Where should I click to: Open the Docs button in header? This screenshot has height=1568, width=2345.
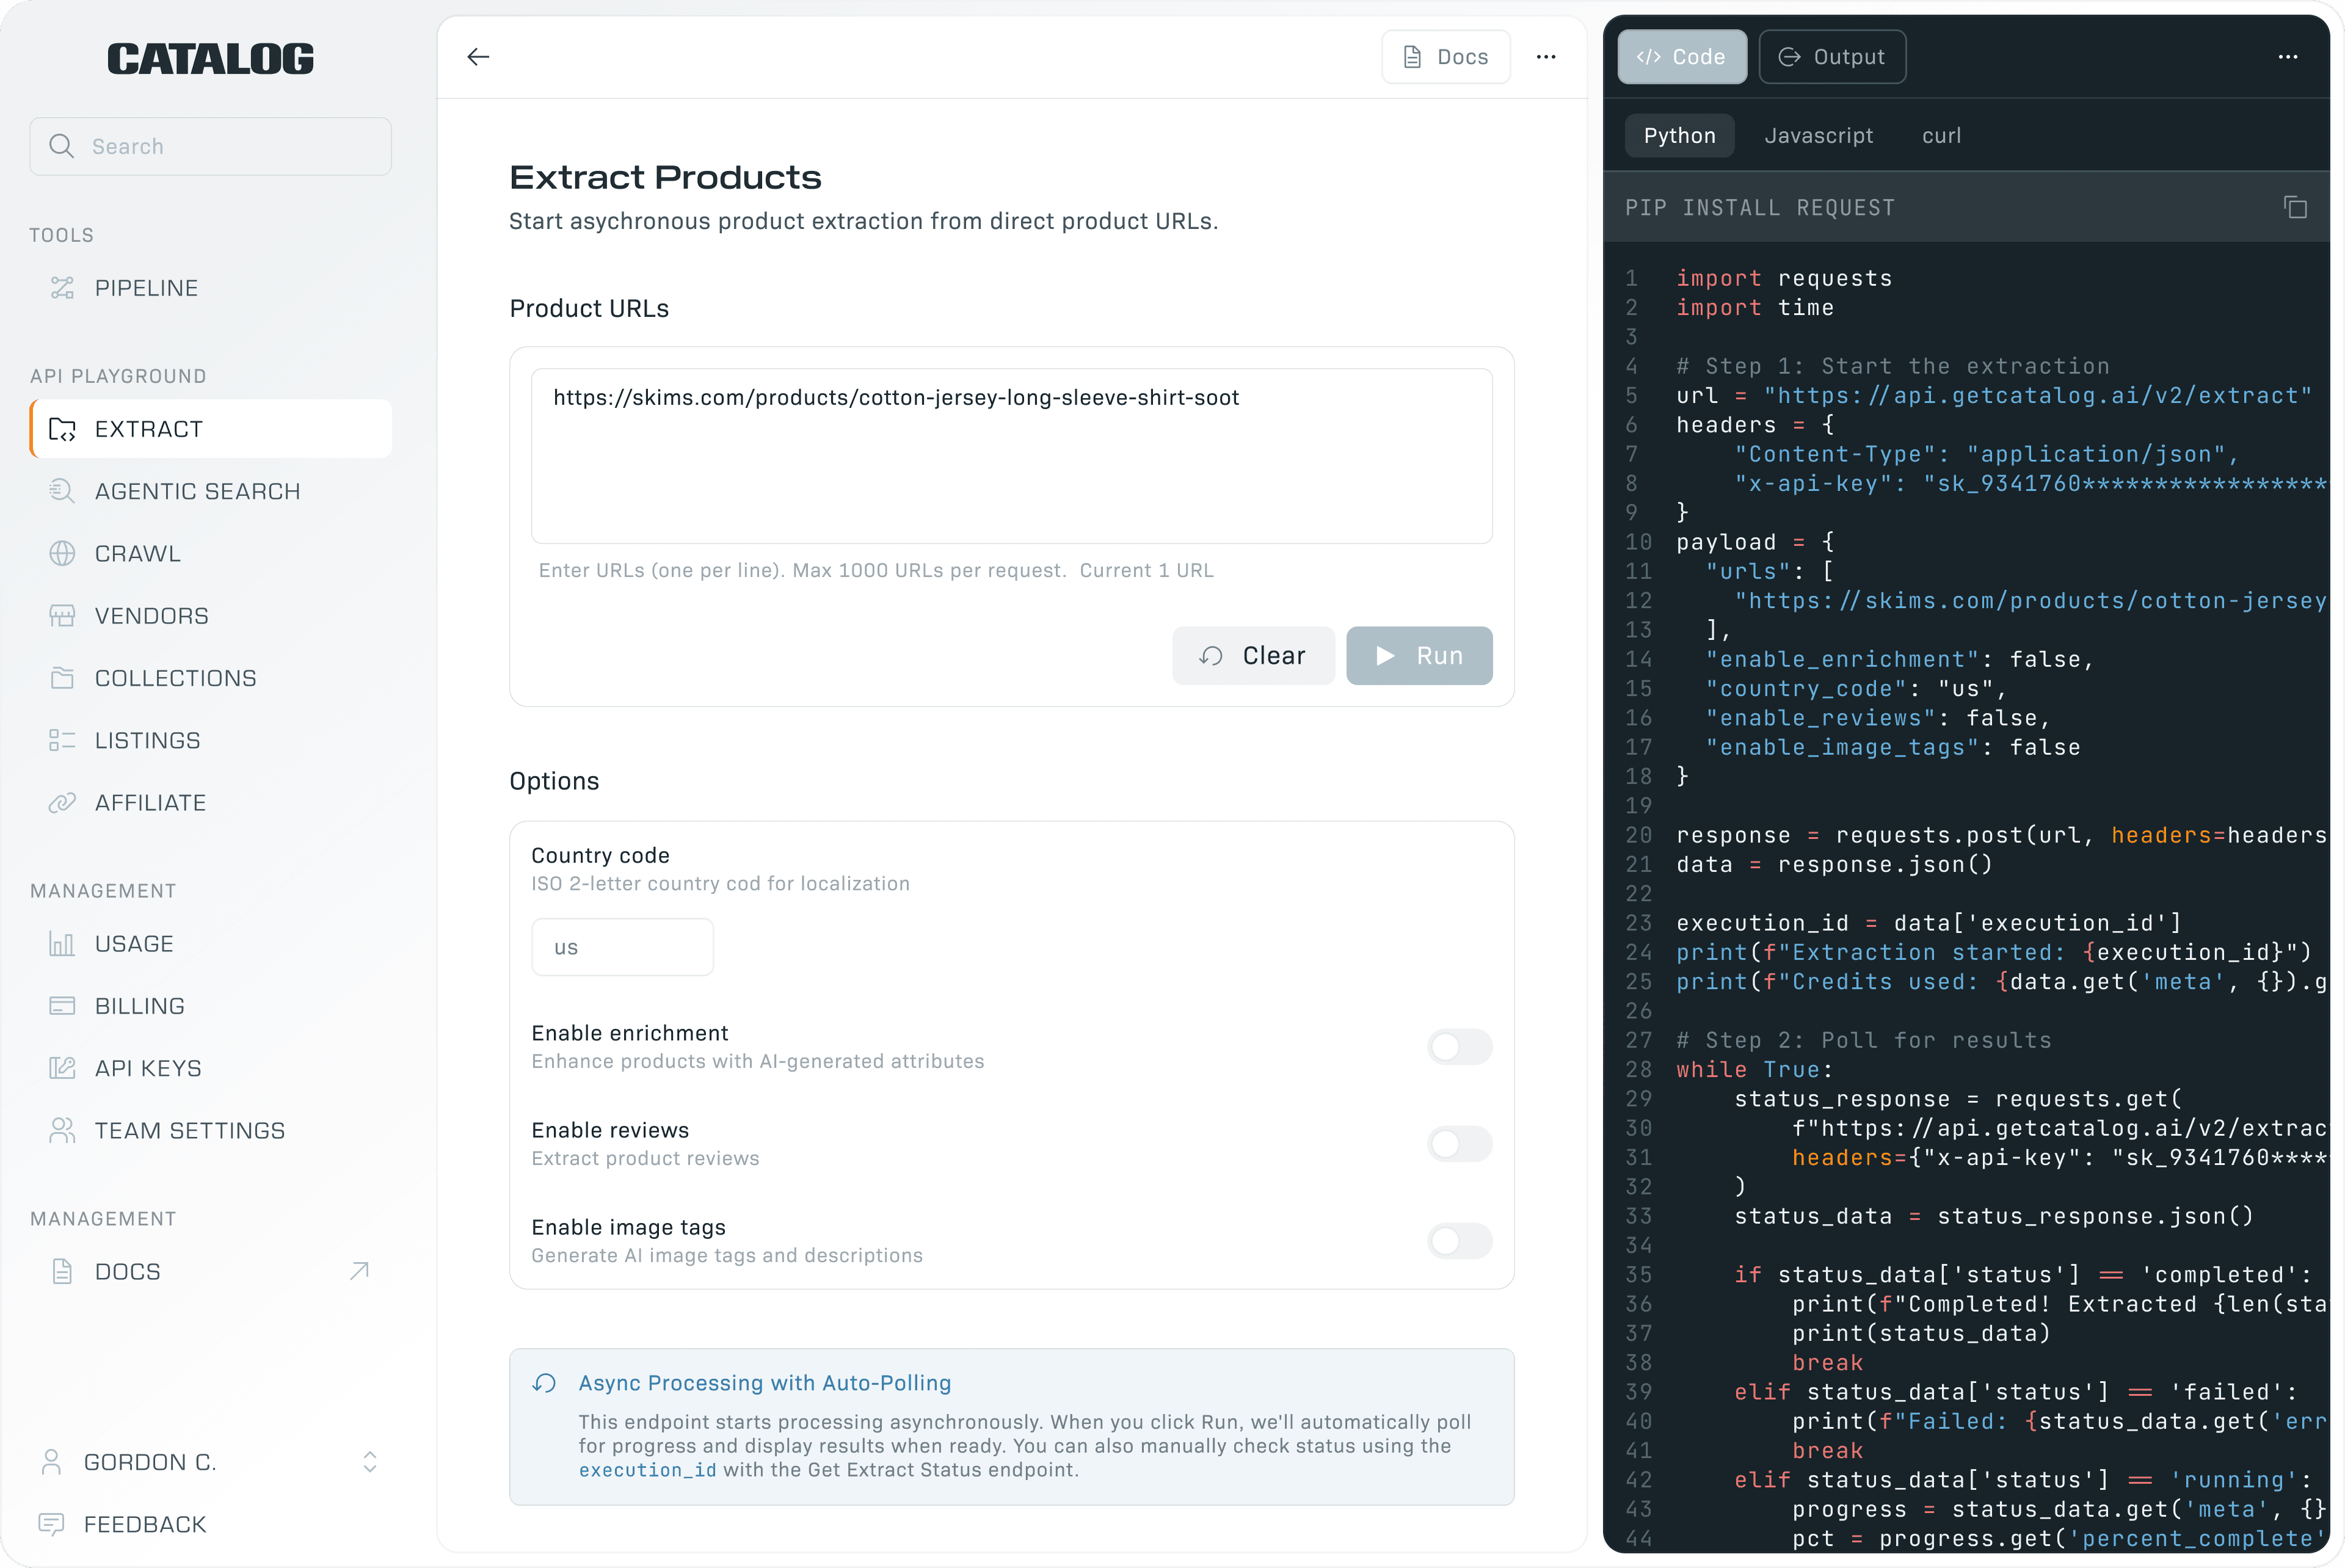point(1446,57)
